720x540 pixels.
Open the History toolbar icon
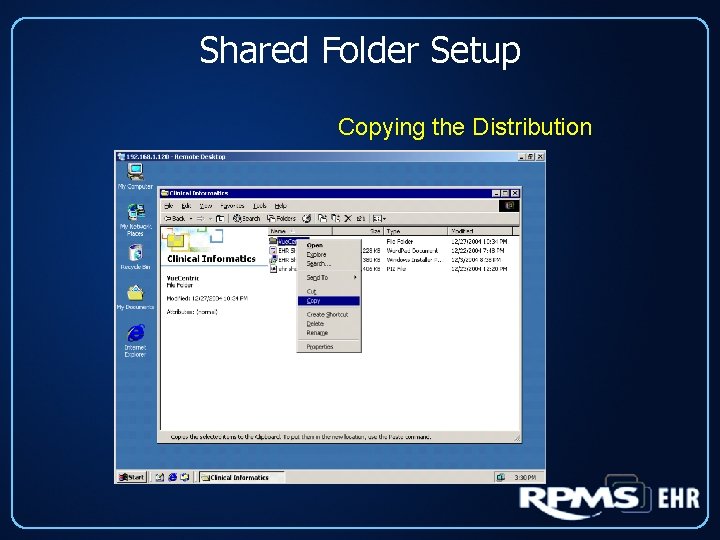[x=306, y=219]
